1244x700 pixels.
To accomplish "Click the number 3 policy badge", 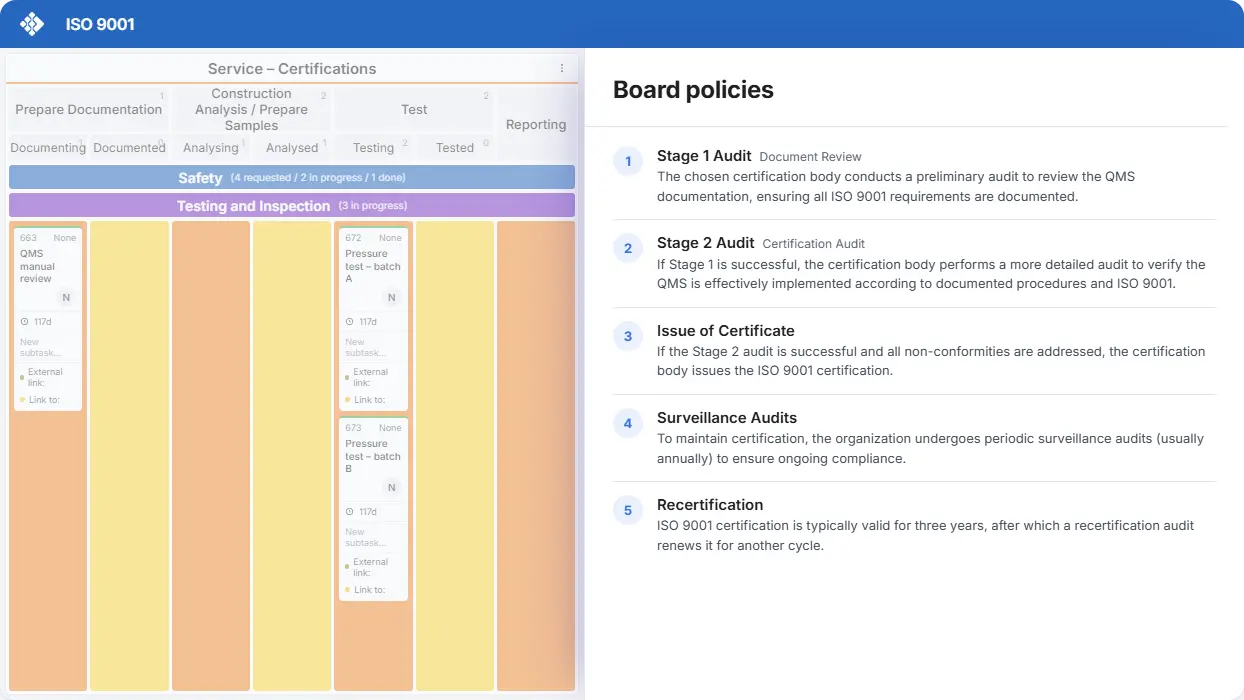I will 628,336.
